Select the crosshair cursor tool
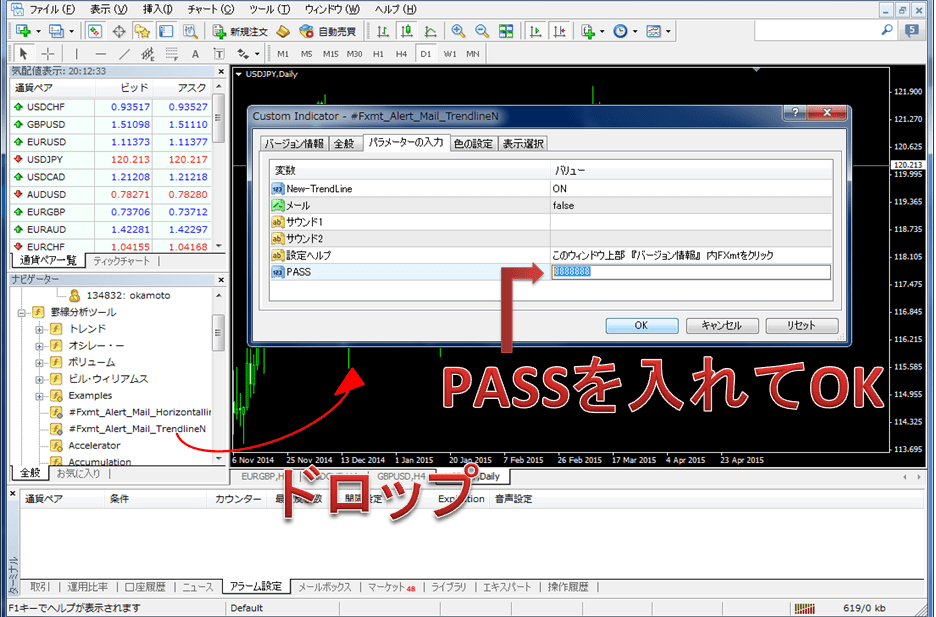The height and width of the screenshot is (617, 936). point(47,53)
